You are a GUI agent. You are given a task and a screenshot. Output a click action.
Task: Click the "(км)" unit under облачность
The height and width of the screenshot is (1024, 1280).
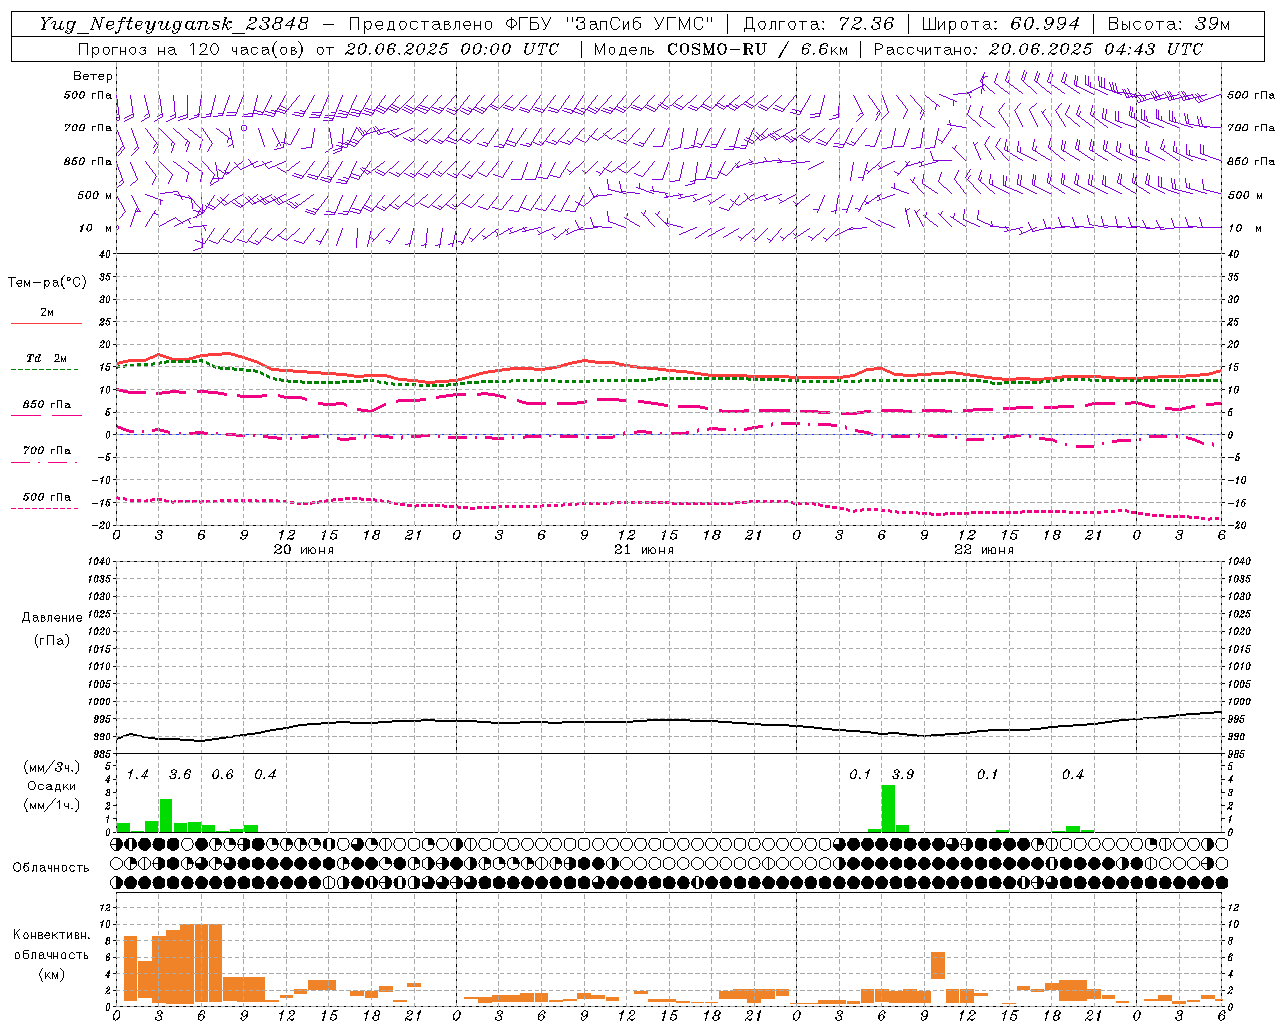52,974
